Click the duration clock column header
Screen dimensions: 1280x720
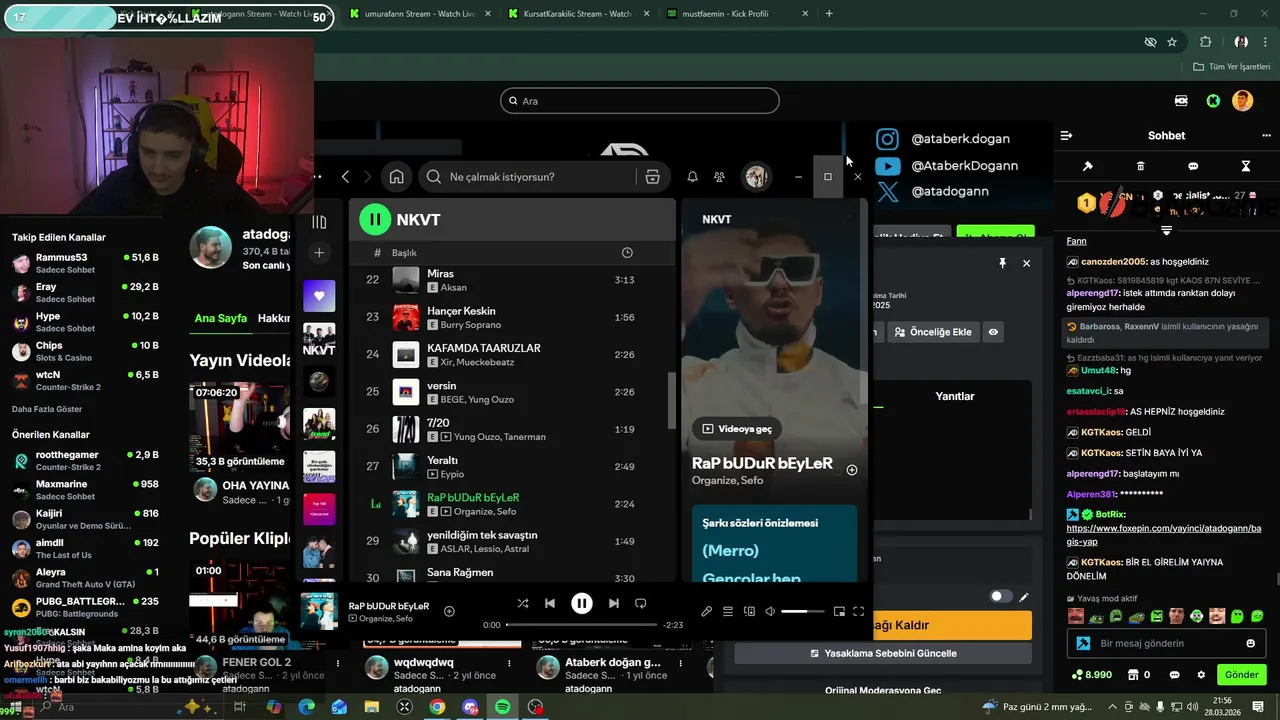(x=627, y=253)
